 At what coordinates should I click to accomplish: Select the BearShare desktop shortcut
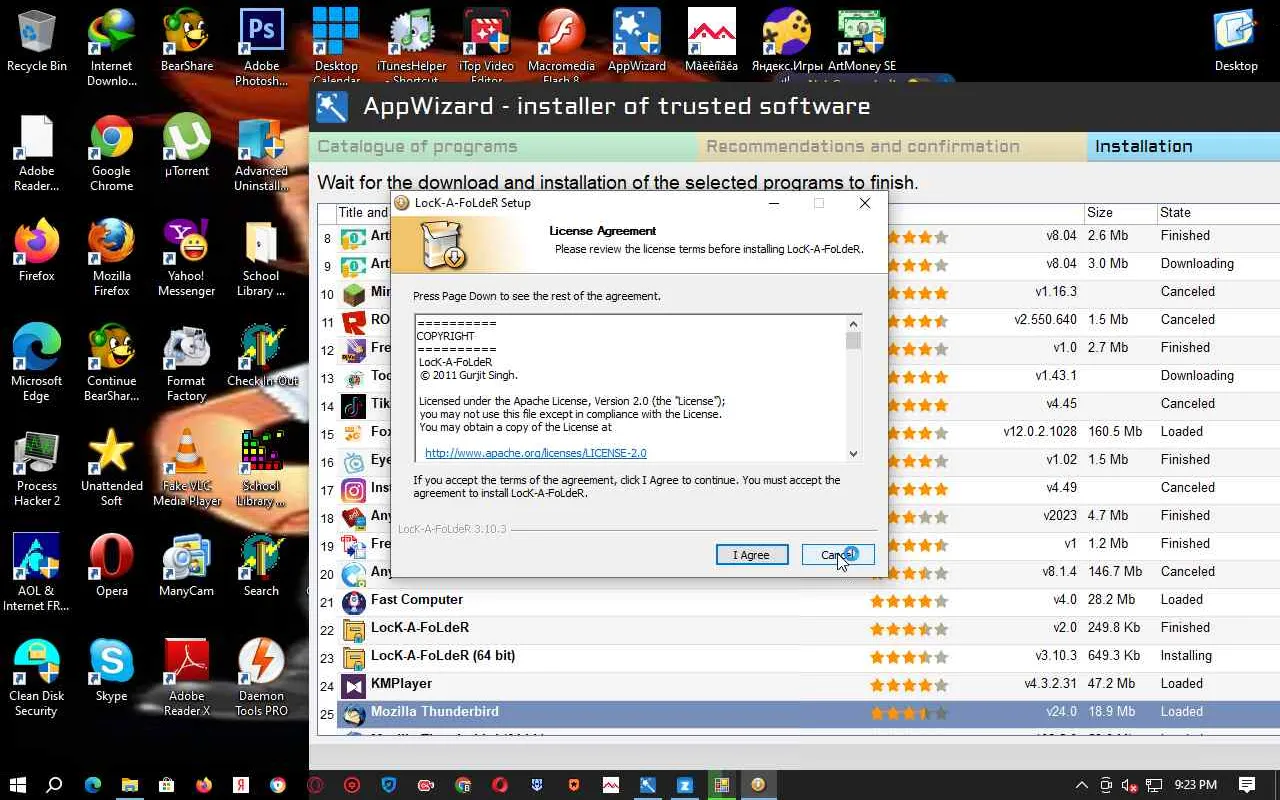click(x=187, y=40)
